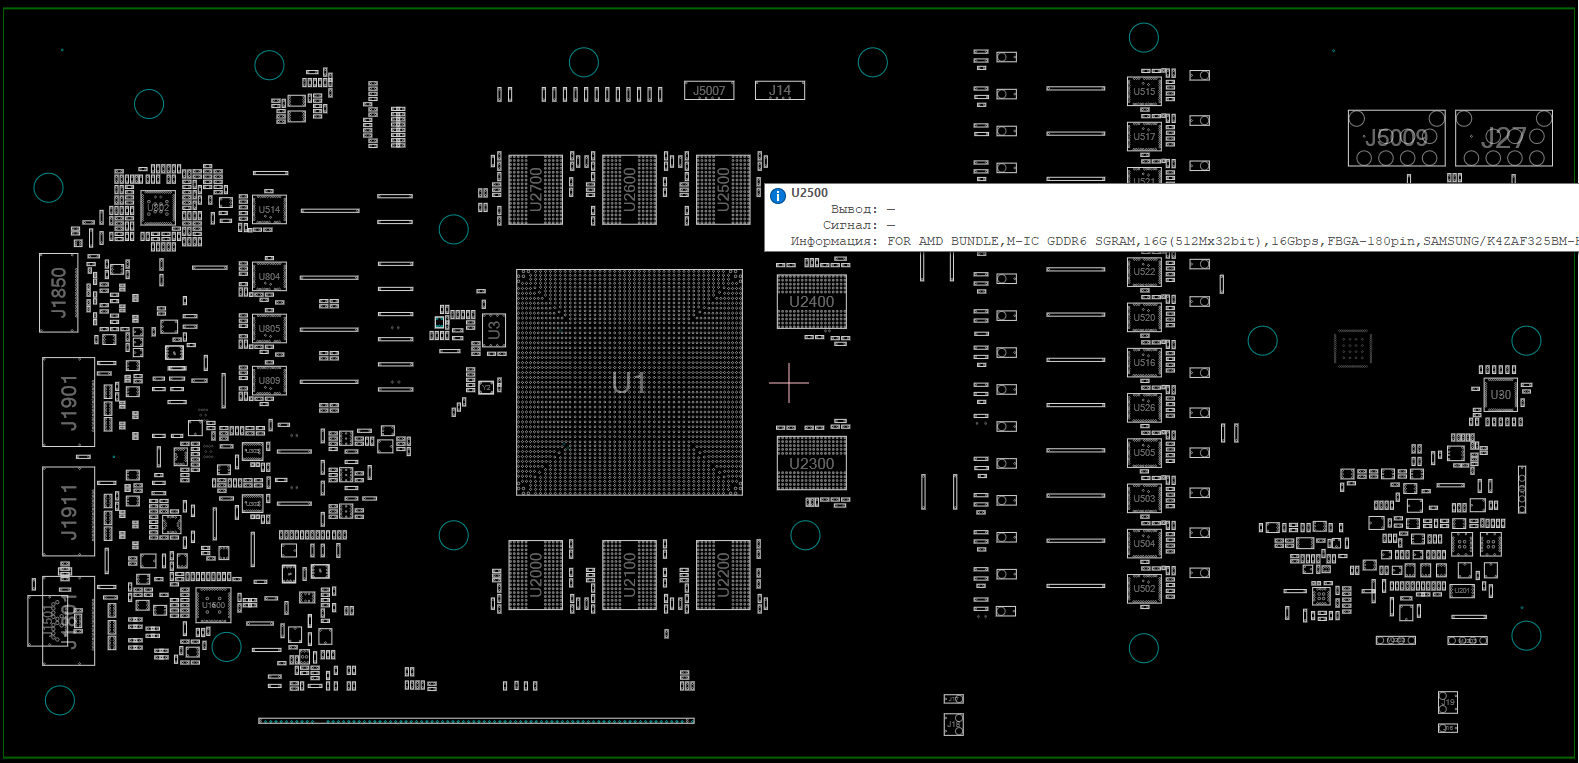This screenshot has width=1579, height=763.
Task: Click the U3 chip near GPU
Action: pos(493,329)
